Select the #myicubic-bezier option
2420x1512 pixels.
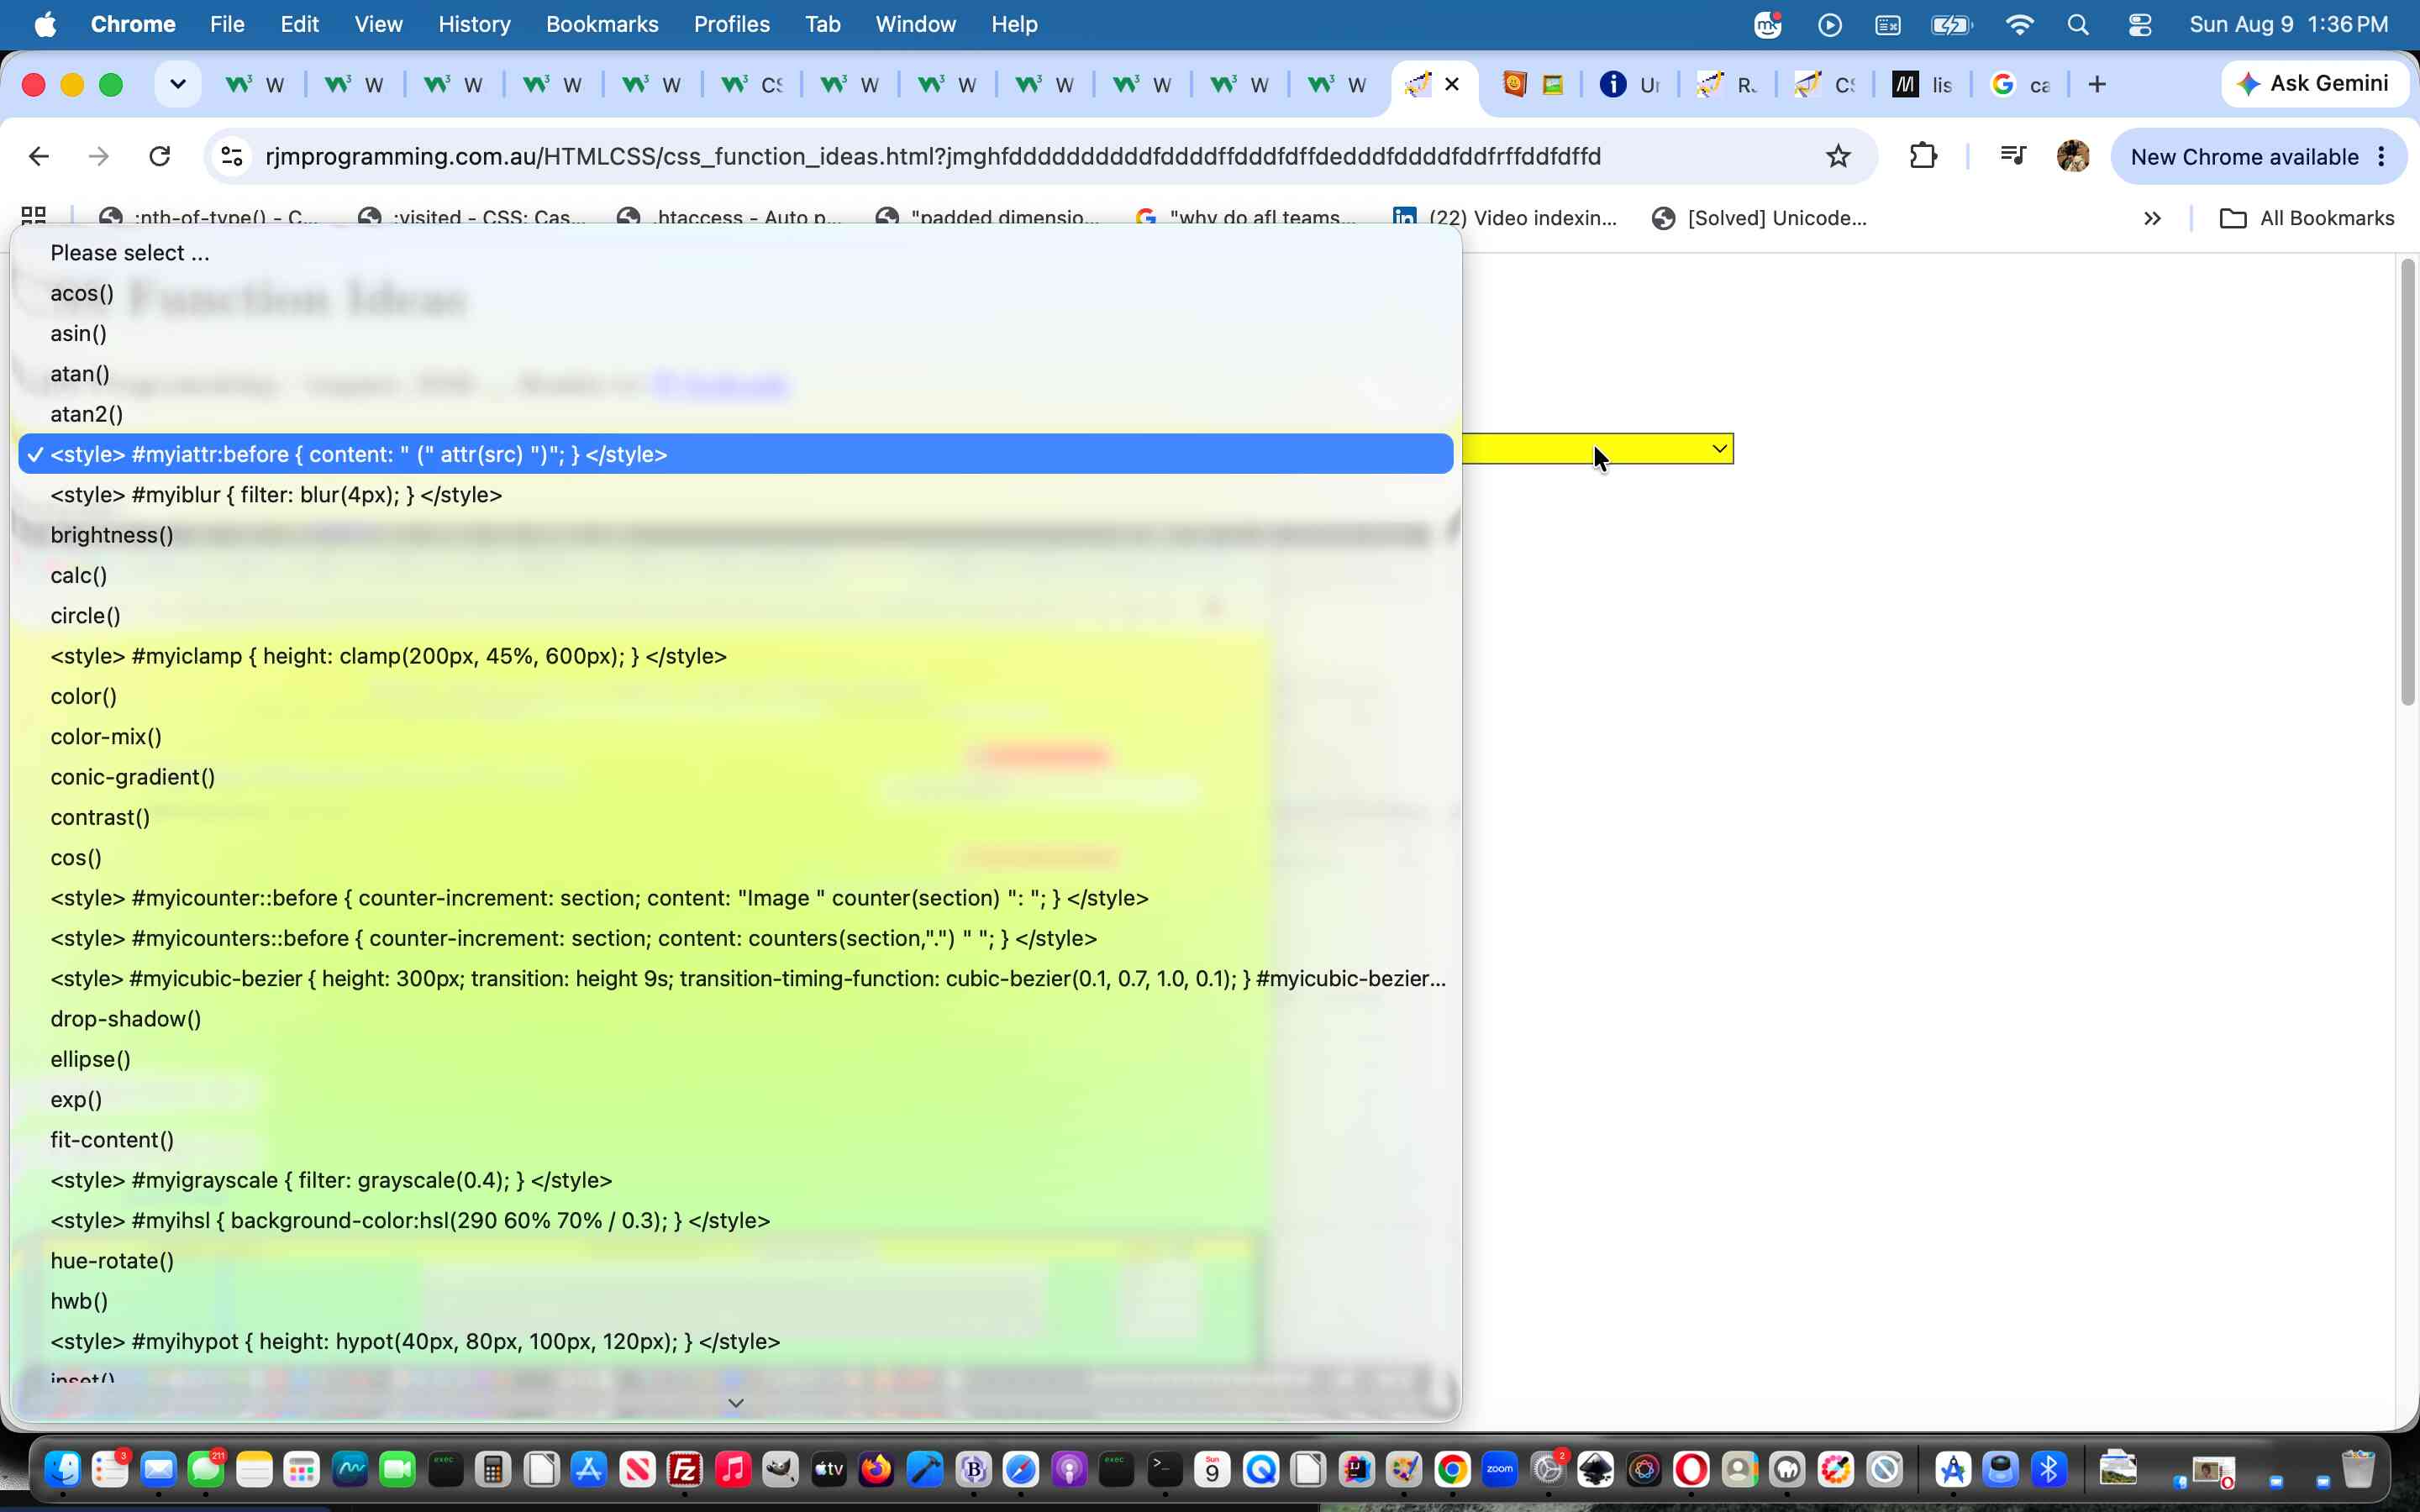coord(736,979)
